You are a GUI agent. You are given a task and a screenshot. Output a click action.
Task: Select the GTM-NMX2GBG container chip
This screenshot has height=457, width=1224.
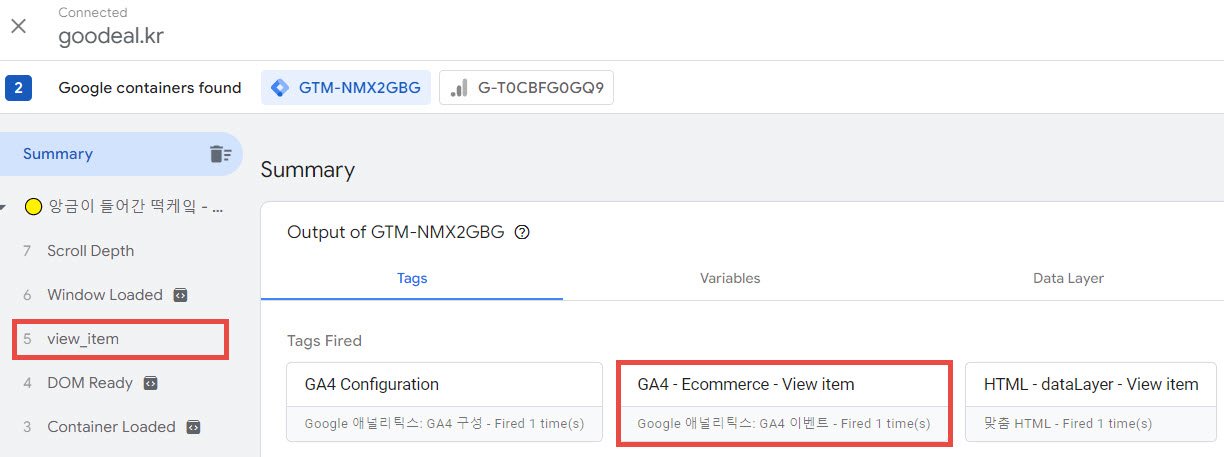tap(347, 88)
